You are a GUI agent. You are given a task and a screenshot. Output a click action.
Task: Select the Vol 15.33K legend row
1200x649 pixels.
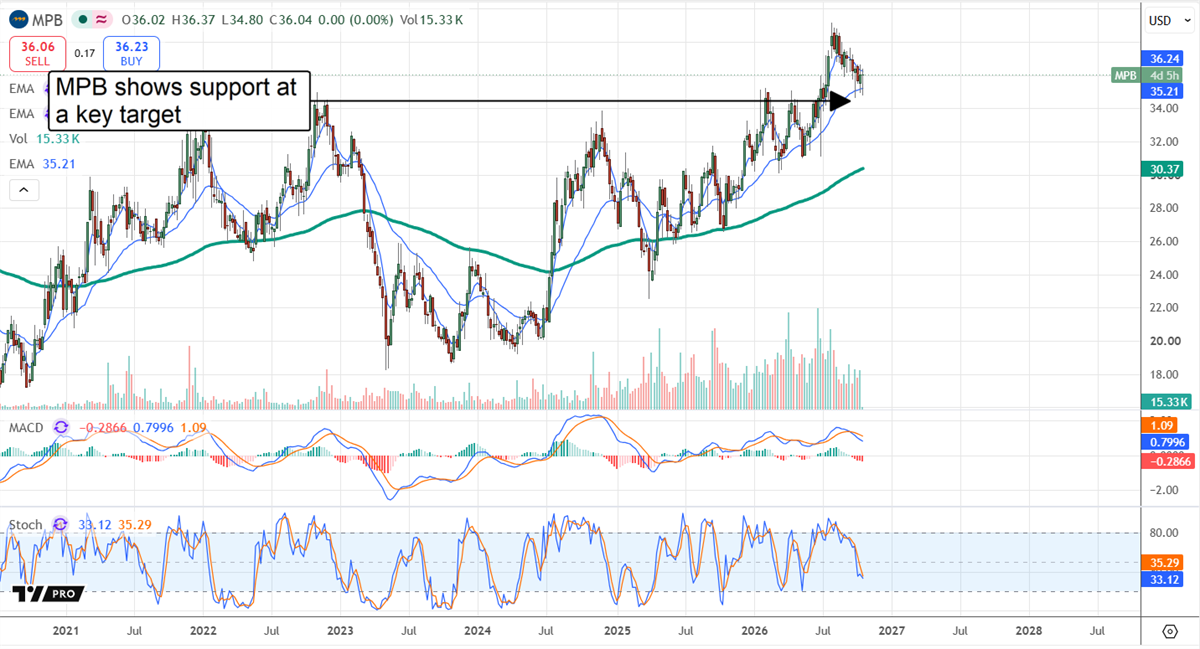pyautogui.click(x=45, y=141)
